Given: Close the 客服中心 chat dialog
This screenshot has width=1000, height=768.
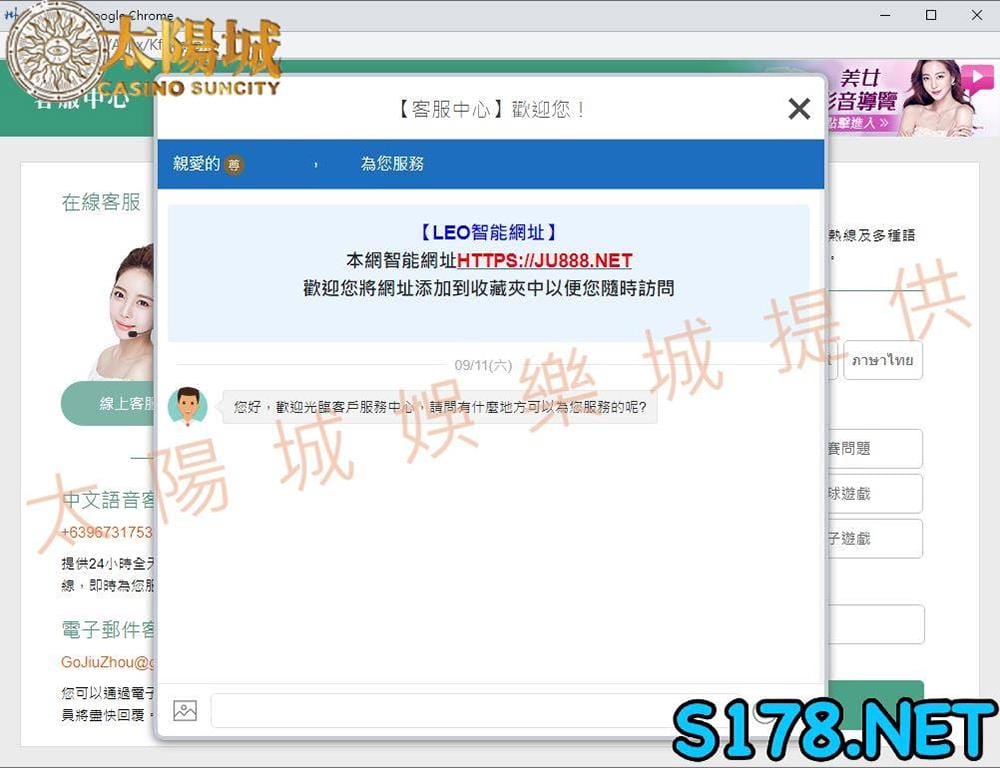Looking at the screenshot, I should pyautogui.click(x=798, y=108).
